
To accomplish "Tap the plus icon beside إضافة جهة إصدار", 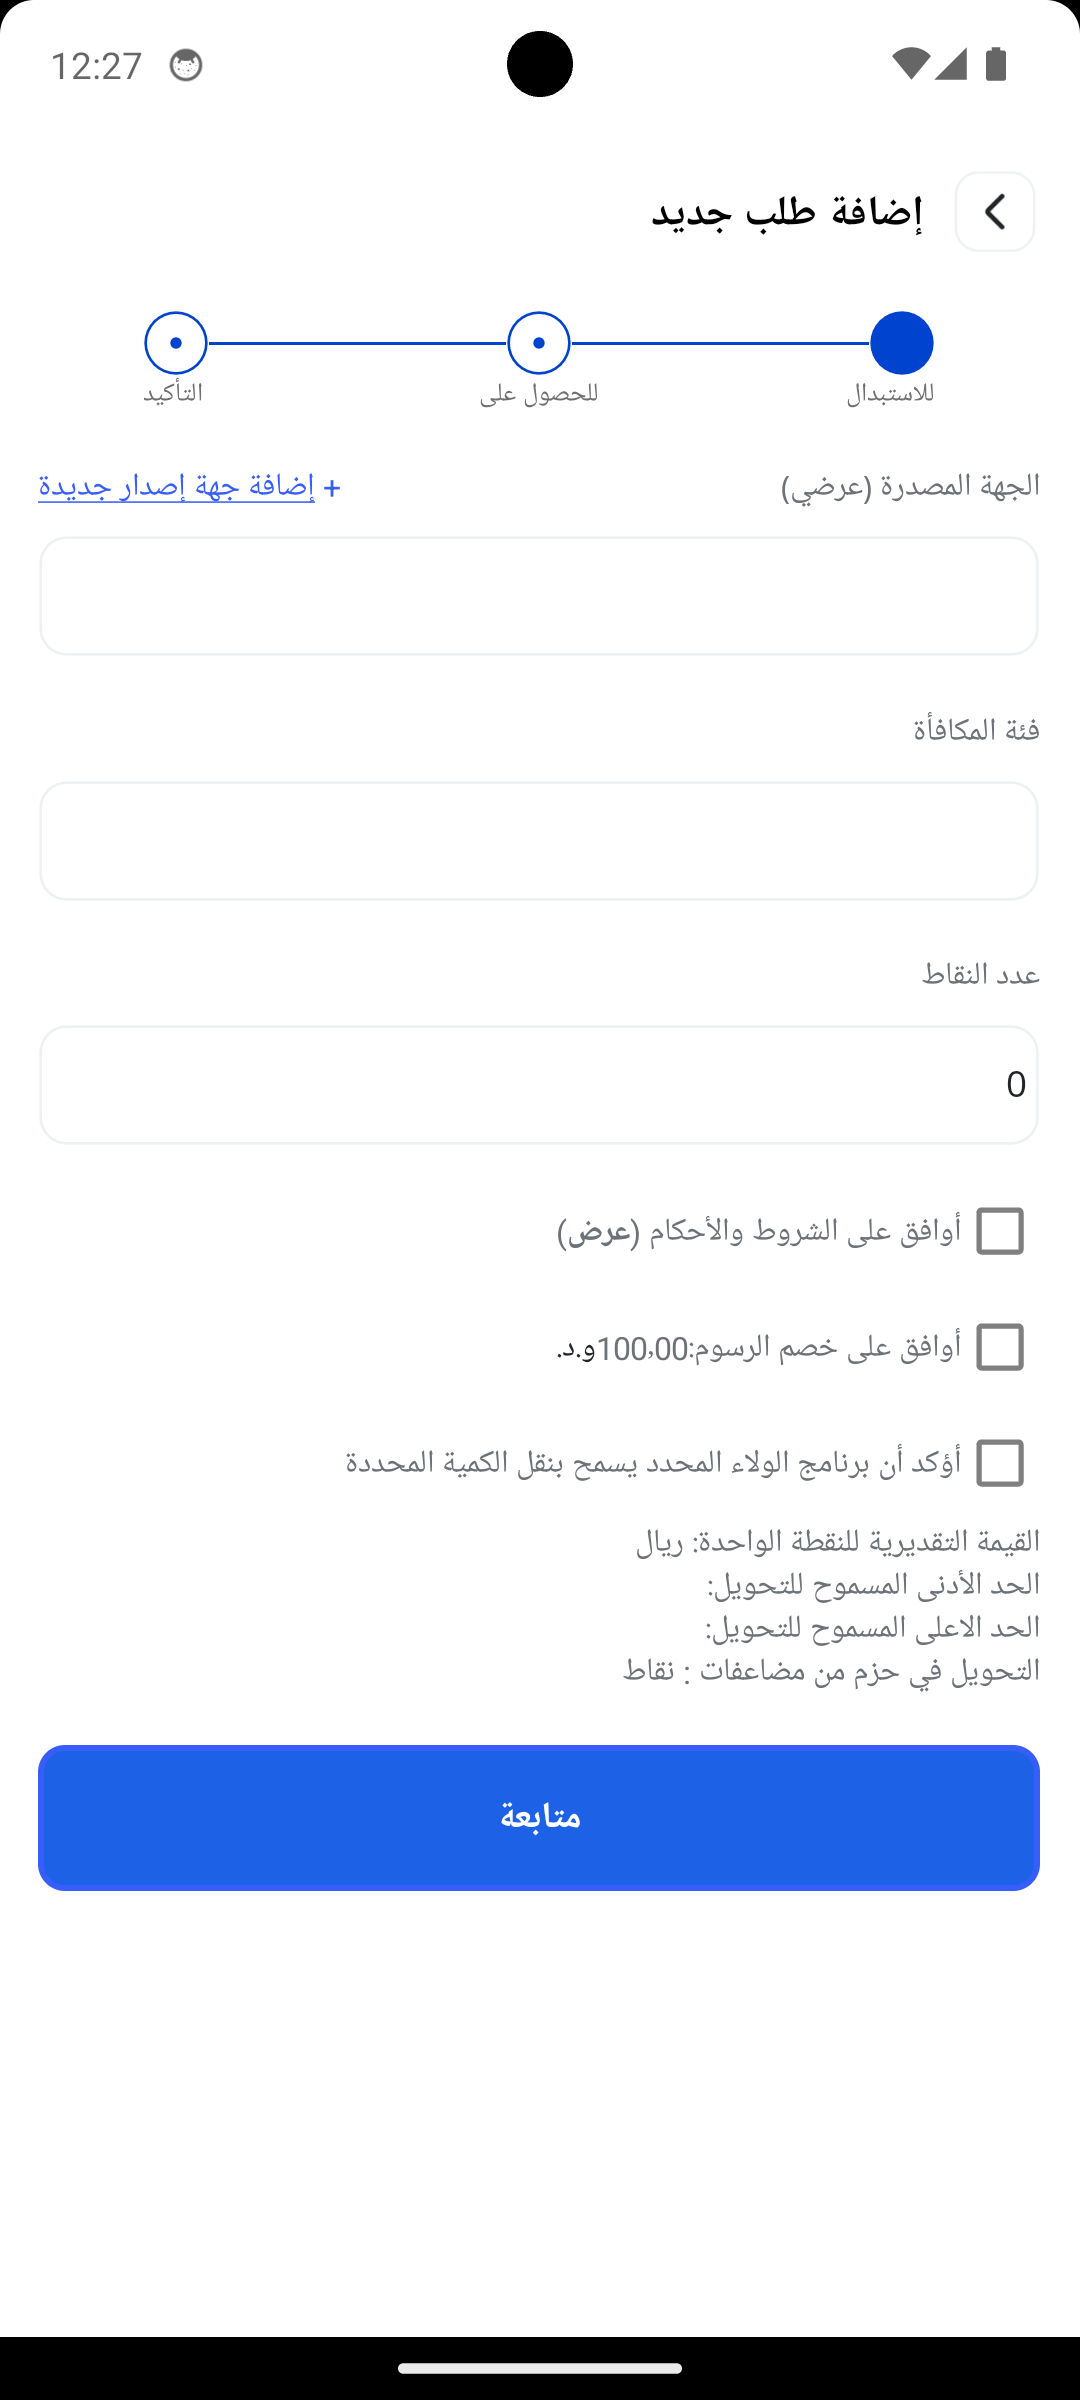I will coord(332,488).
